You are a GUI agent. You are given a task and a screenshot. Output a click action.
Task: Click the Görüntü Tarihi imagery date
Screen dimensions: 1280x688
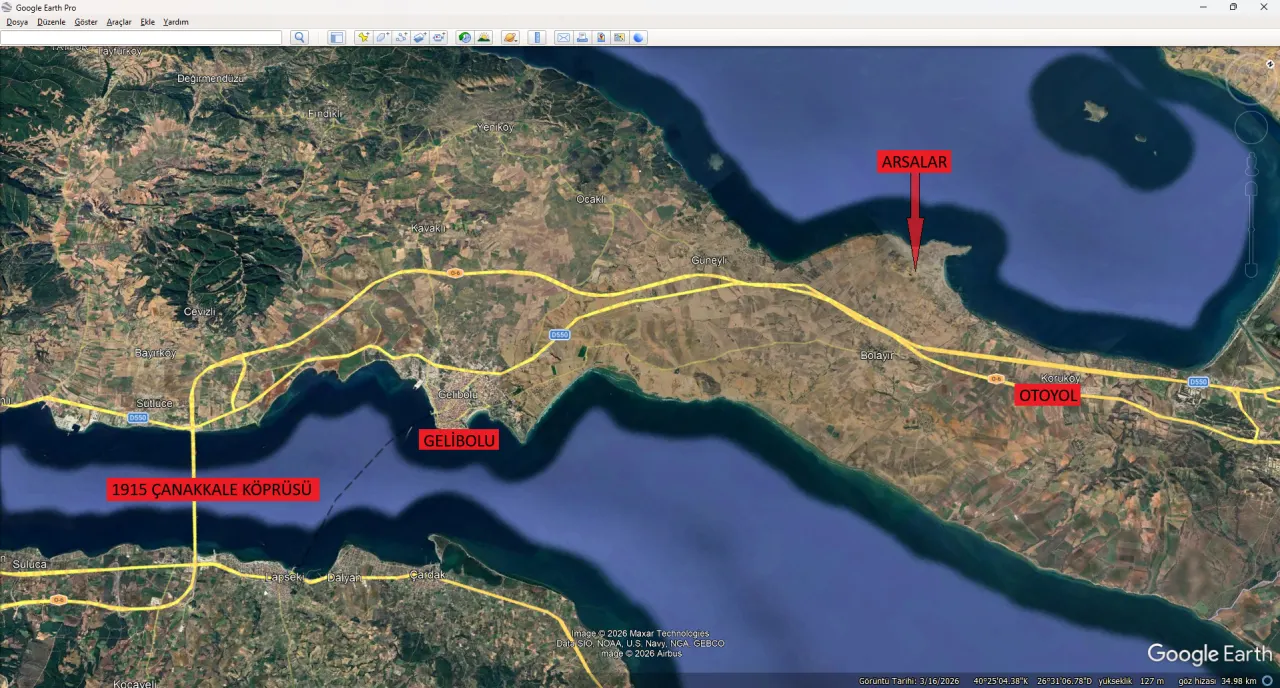909,681
